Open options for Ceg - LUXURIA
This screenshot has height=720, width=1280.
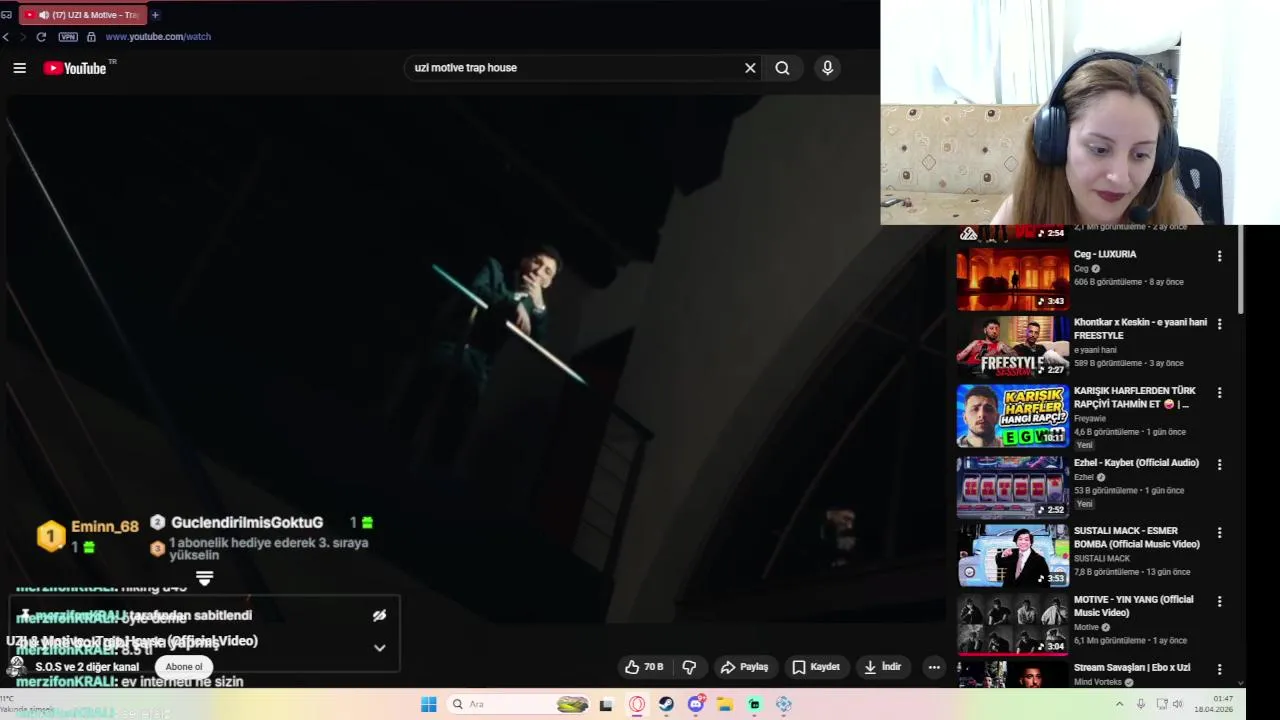point(1219,256)
